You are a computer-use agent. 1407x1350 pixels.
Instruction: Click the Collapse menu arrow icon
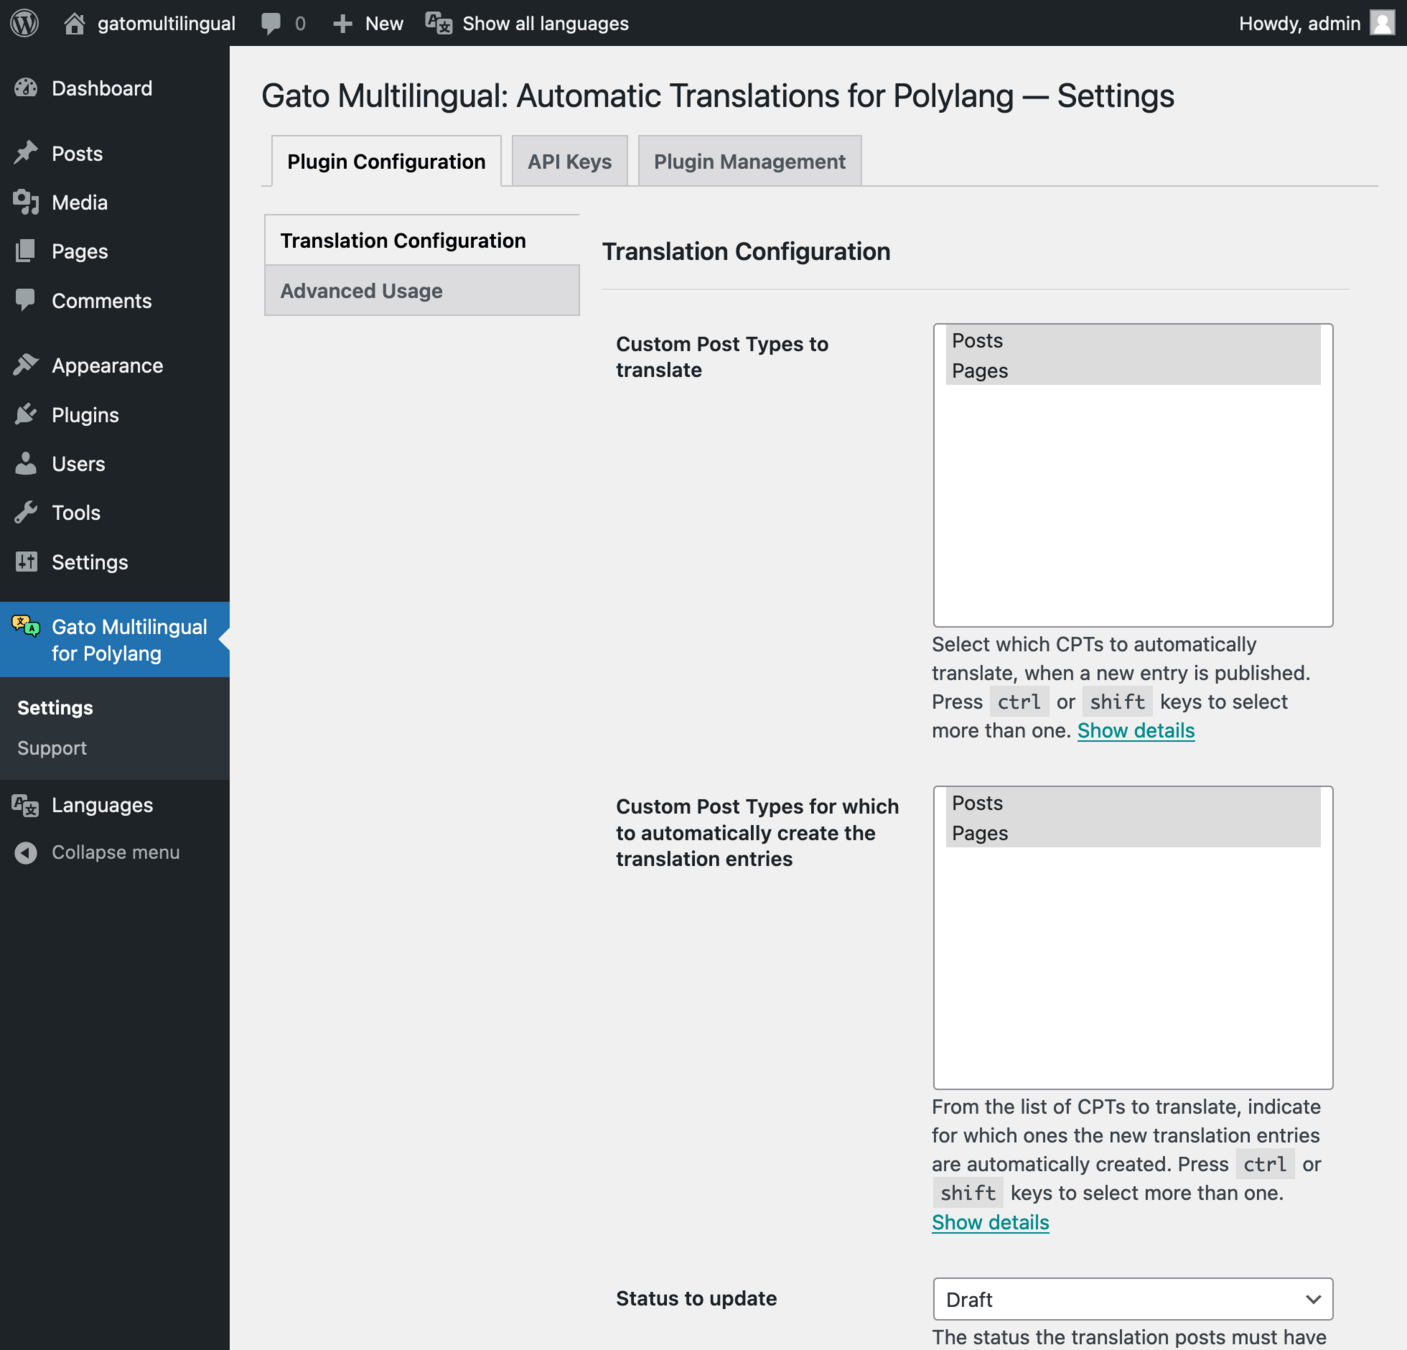[x=26, y=853]
